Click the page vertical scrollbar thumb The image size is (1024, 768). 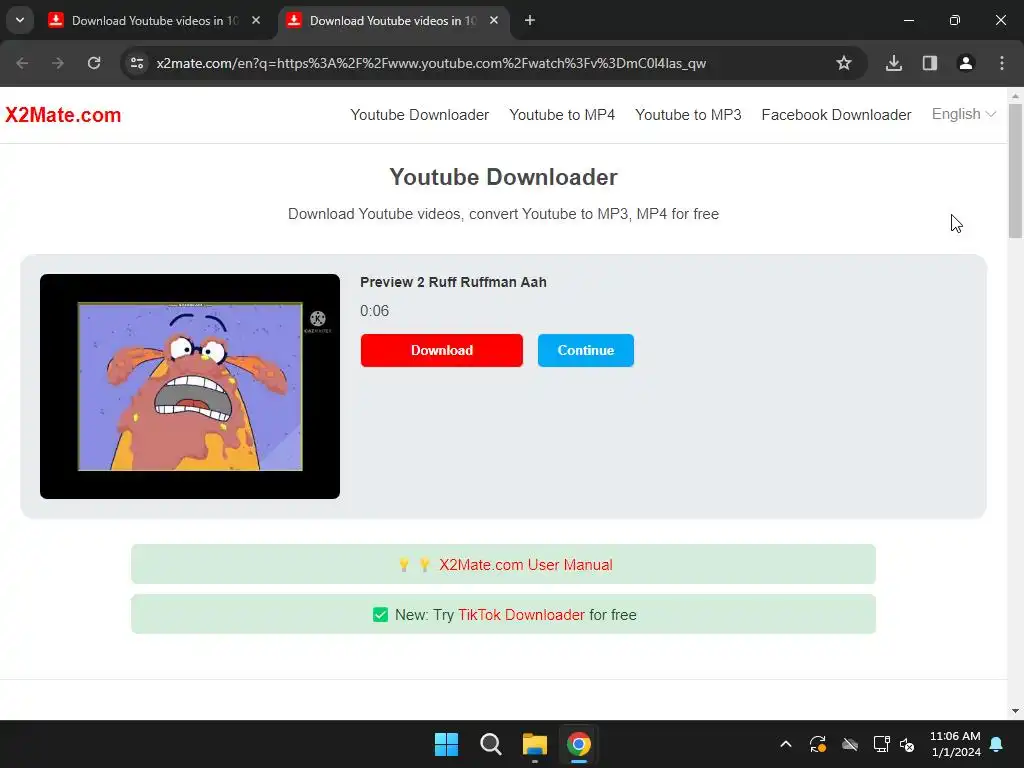tap(1016, 171)
